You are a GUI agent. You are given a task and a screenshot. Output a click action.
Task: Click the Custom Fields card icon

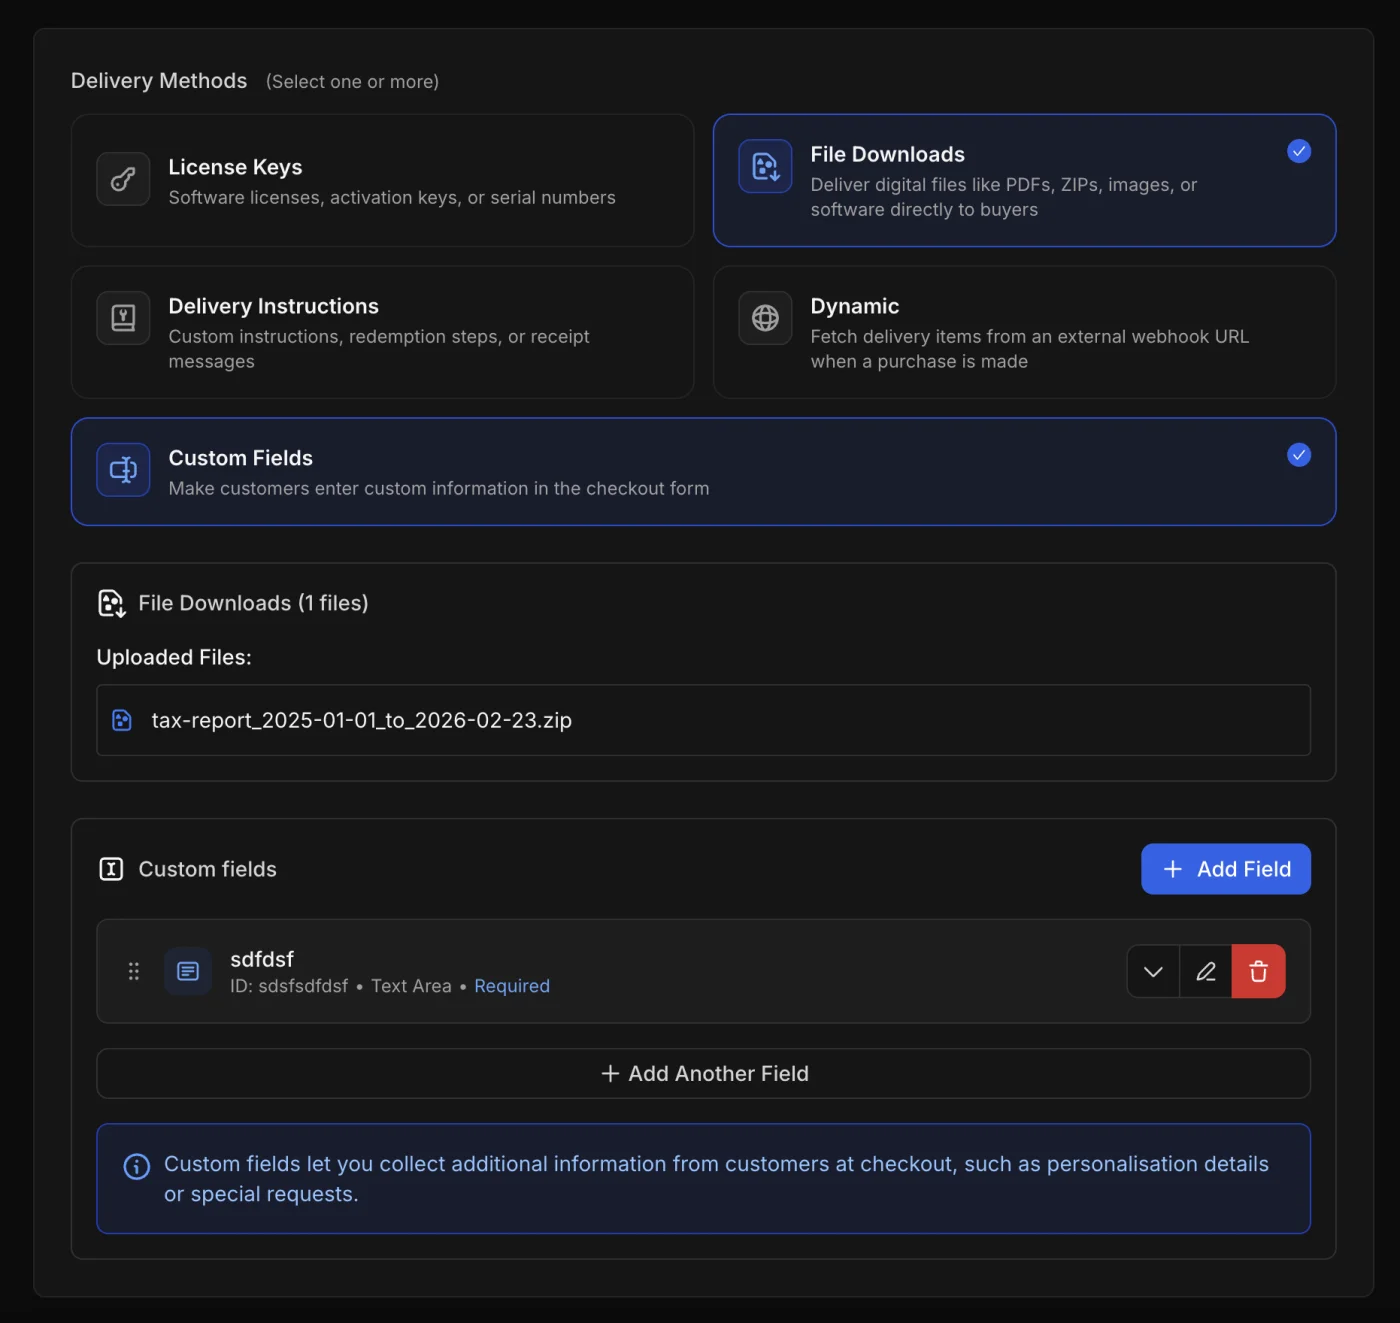[x=123, y=470]
